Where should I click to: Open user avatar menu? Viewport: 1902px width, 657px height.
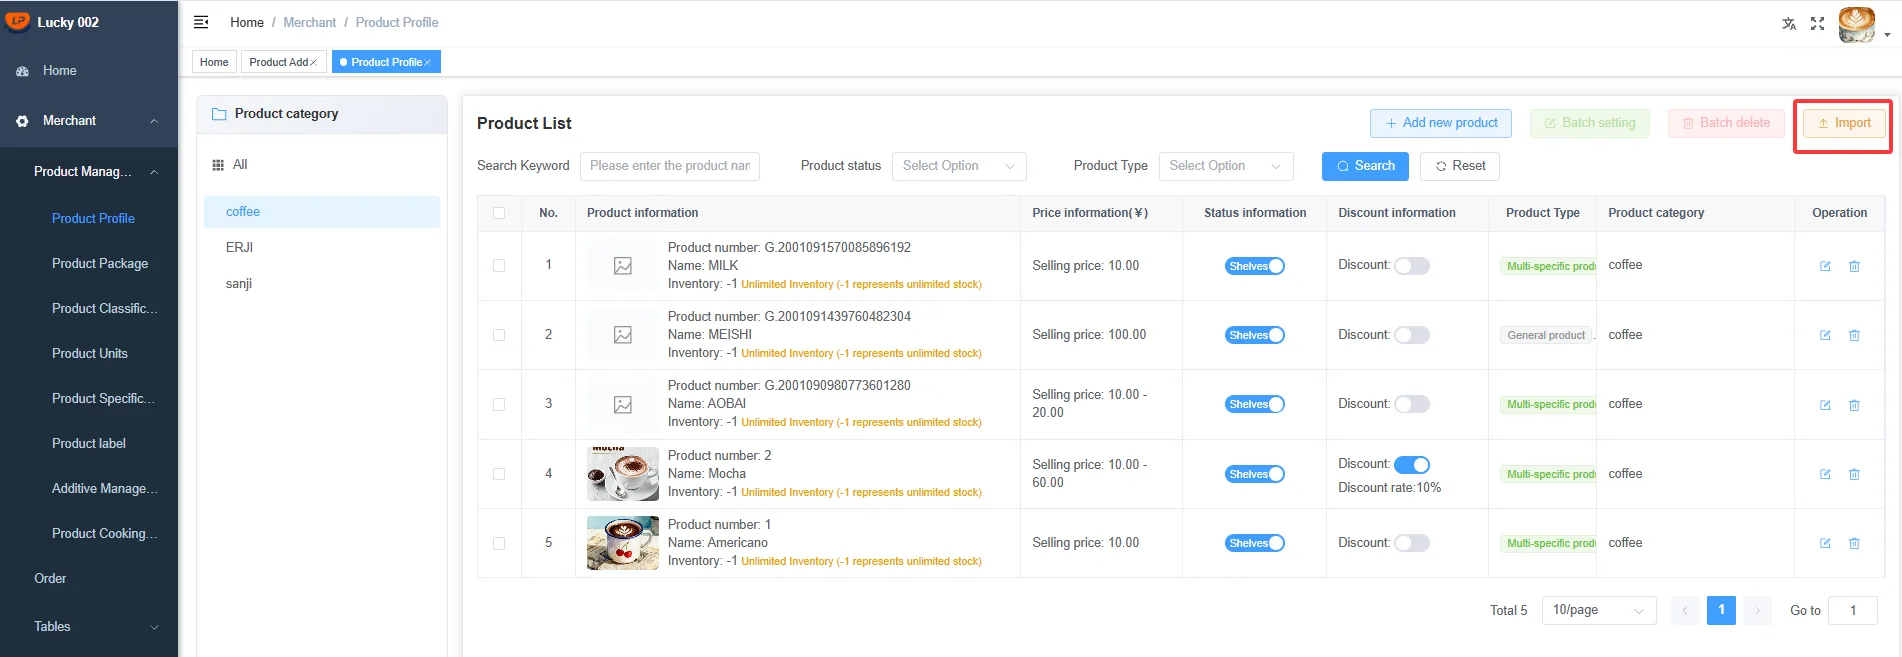point(1857,24)
